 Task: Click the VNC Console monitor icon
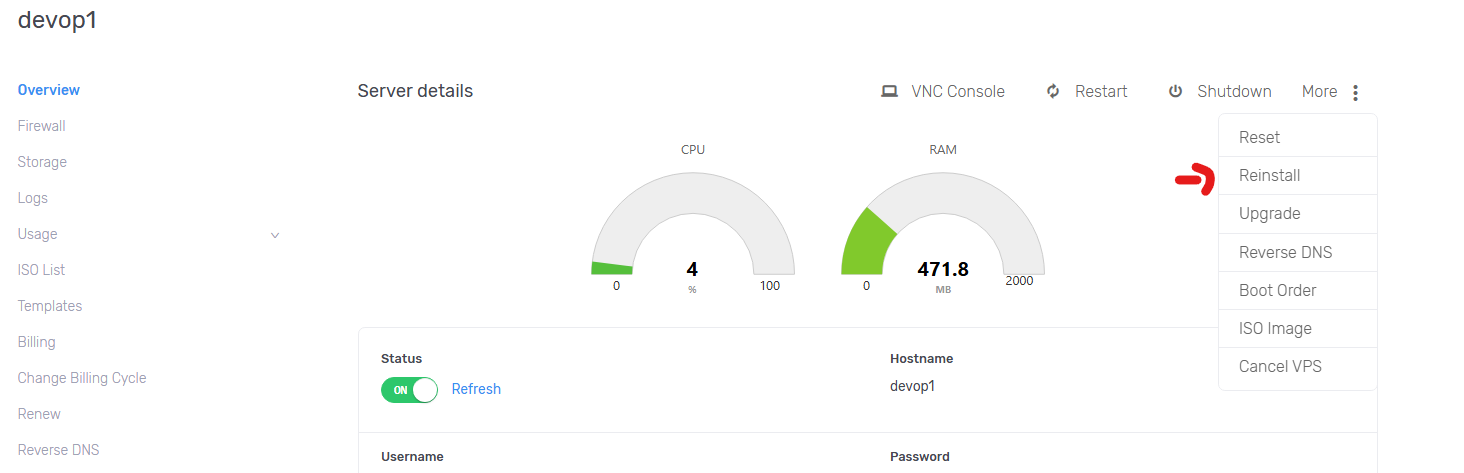[889, 92]
